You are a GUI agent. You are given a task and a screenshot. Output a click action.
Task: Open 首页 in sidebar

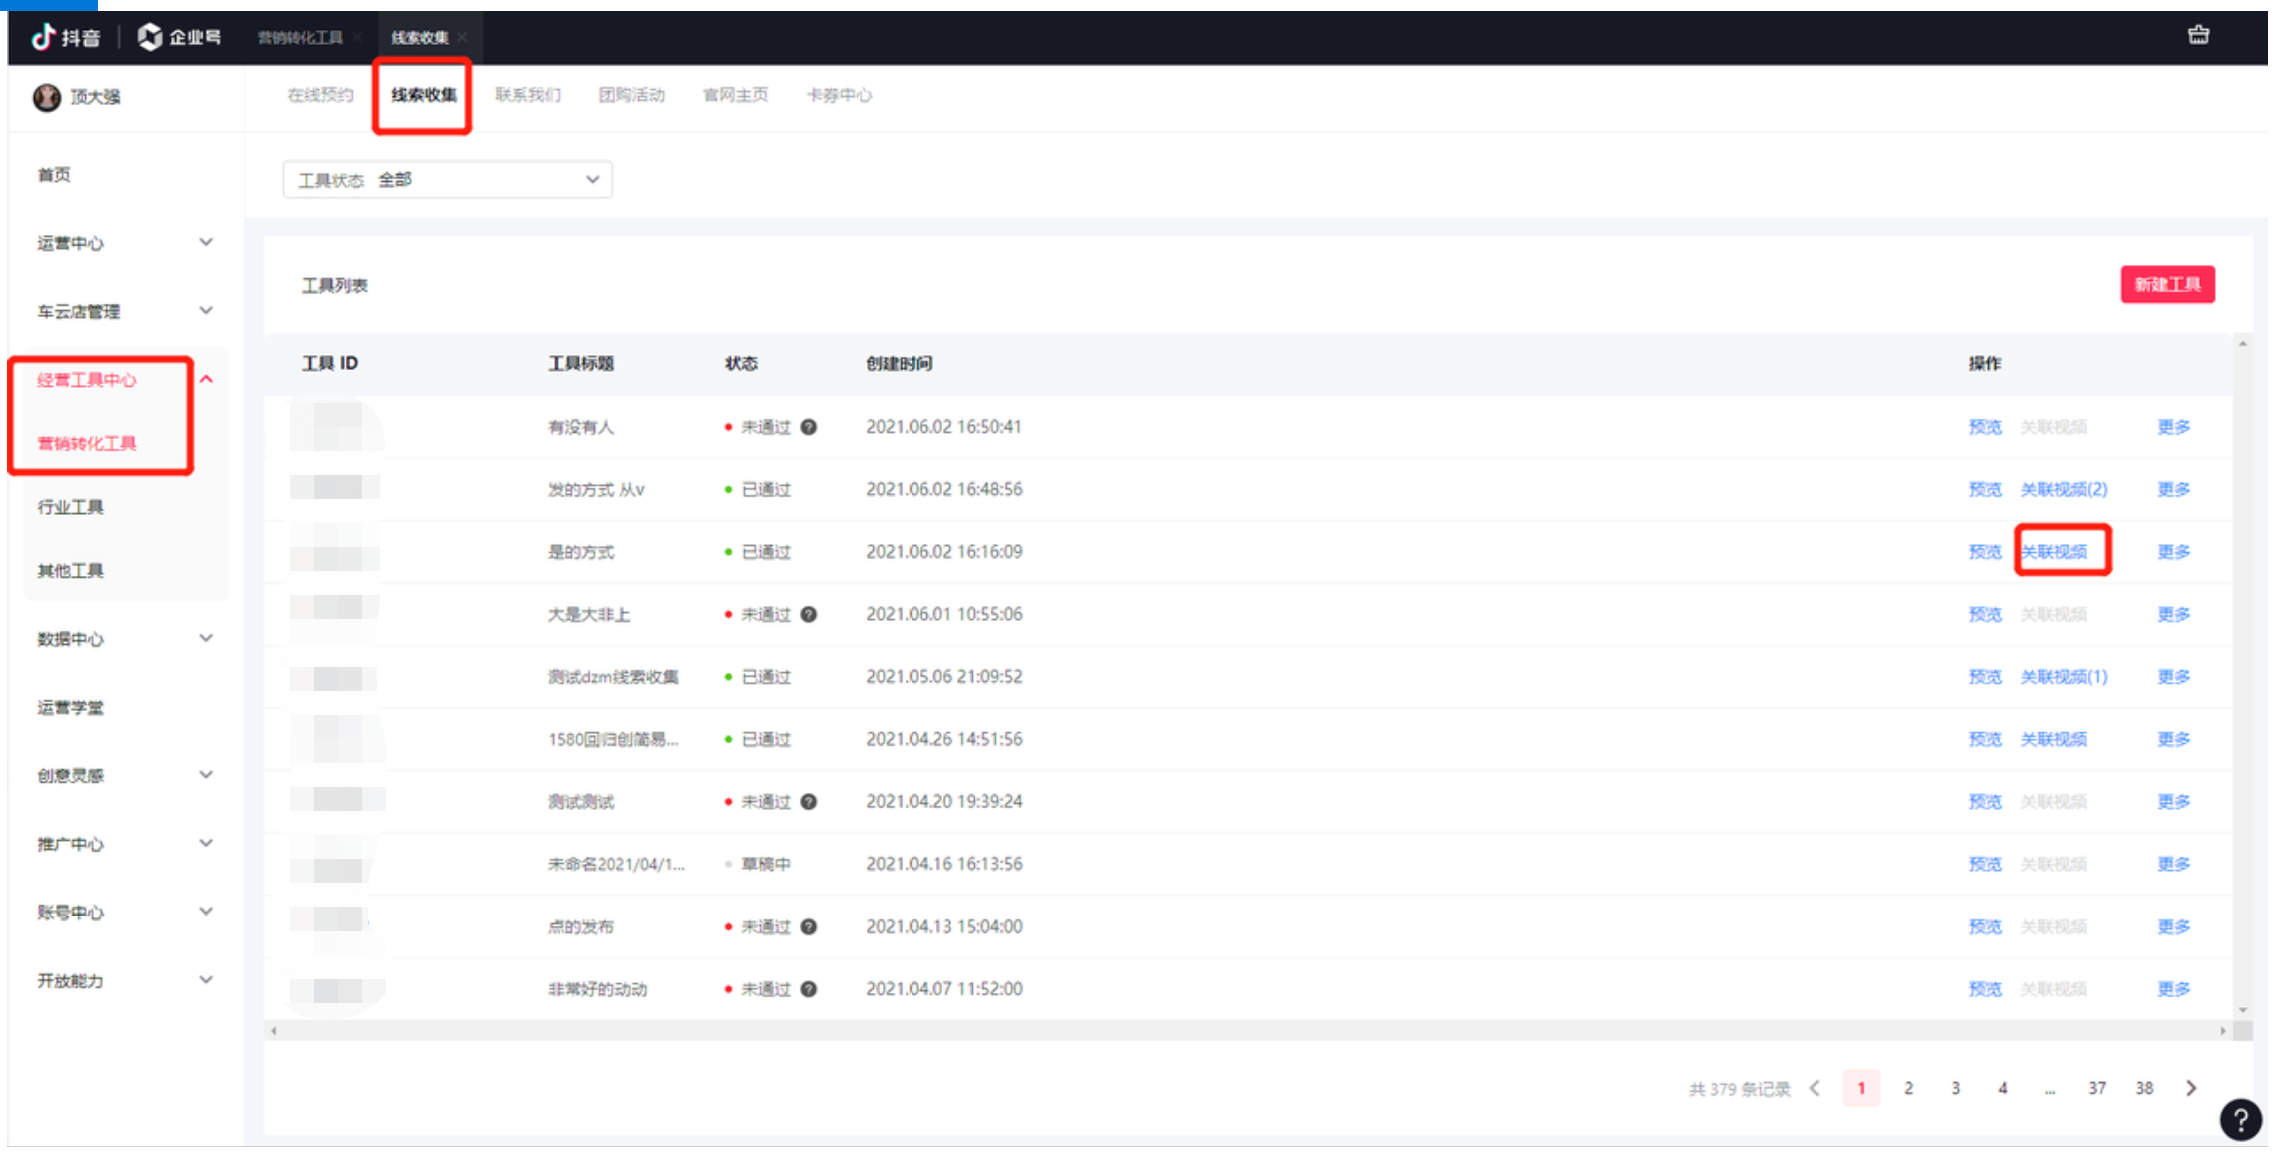(x=54, y=175)
